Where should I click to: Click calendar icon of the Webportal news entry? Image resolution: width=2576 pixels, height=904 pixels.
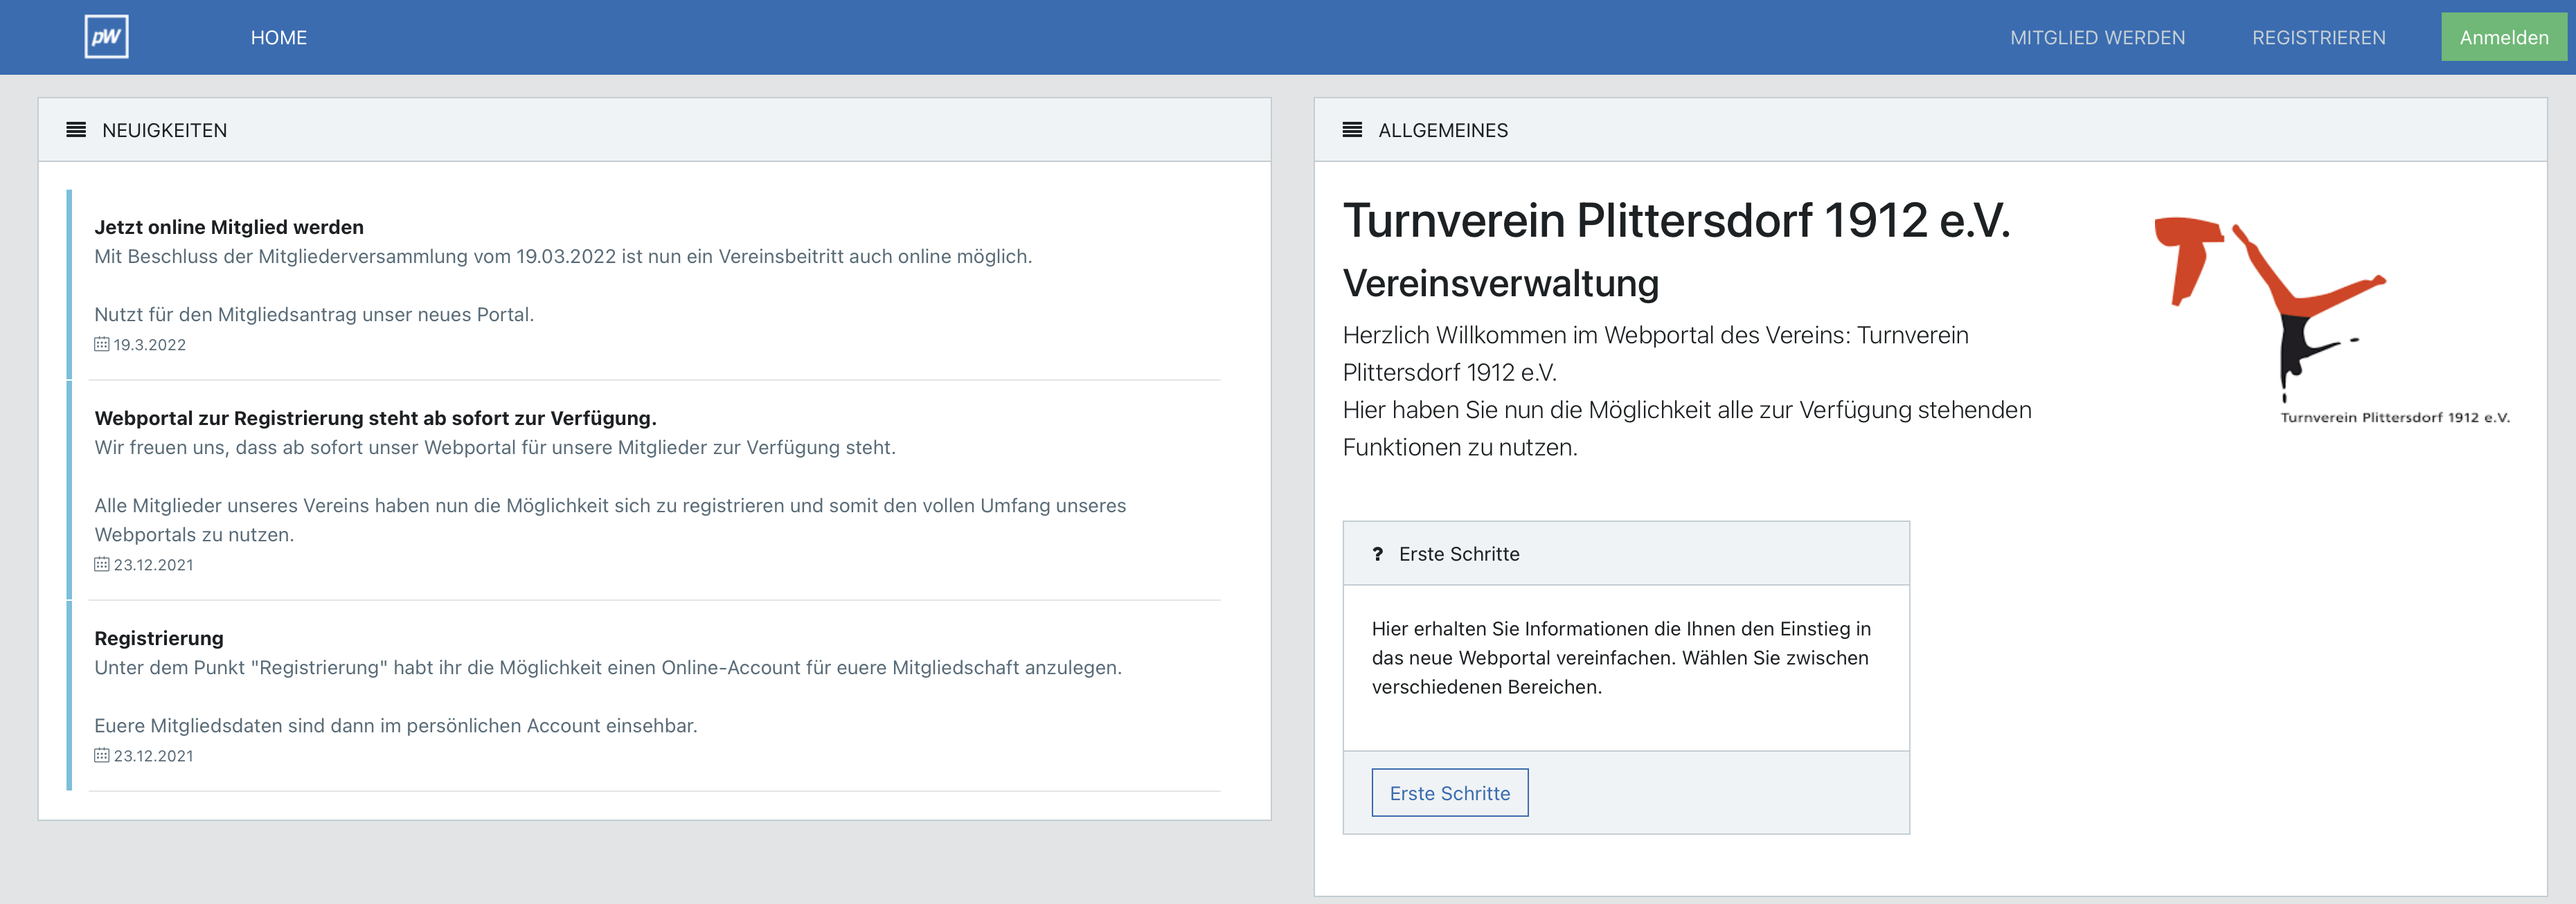101,564
